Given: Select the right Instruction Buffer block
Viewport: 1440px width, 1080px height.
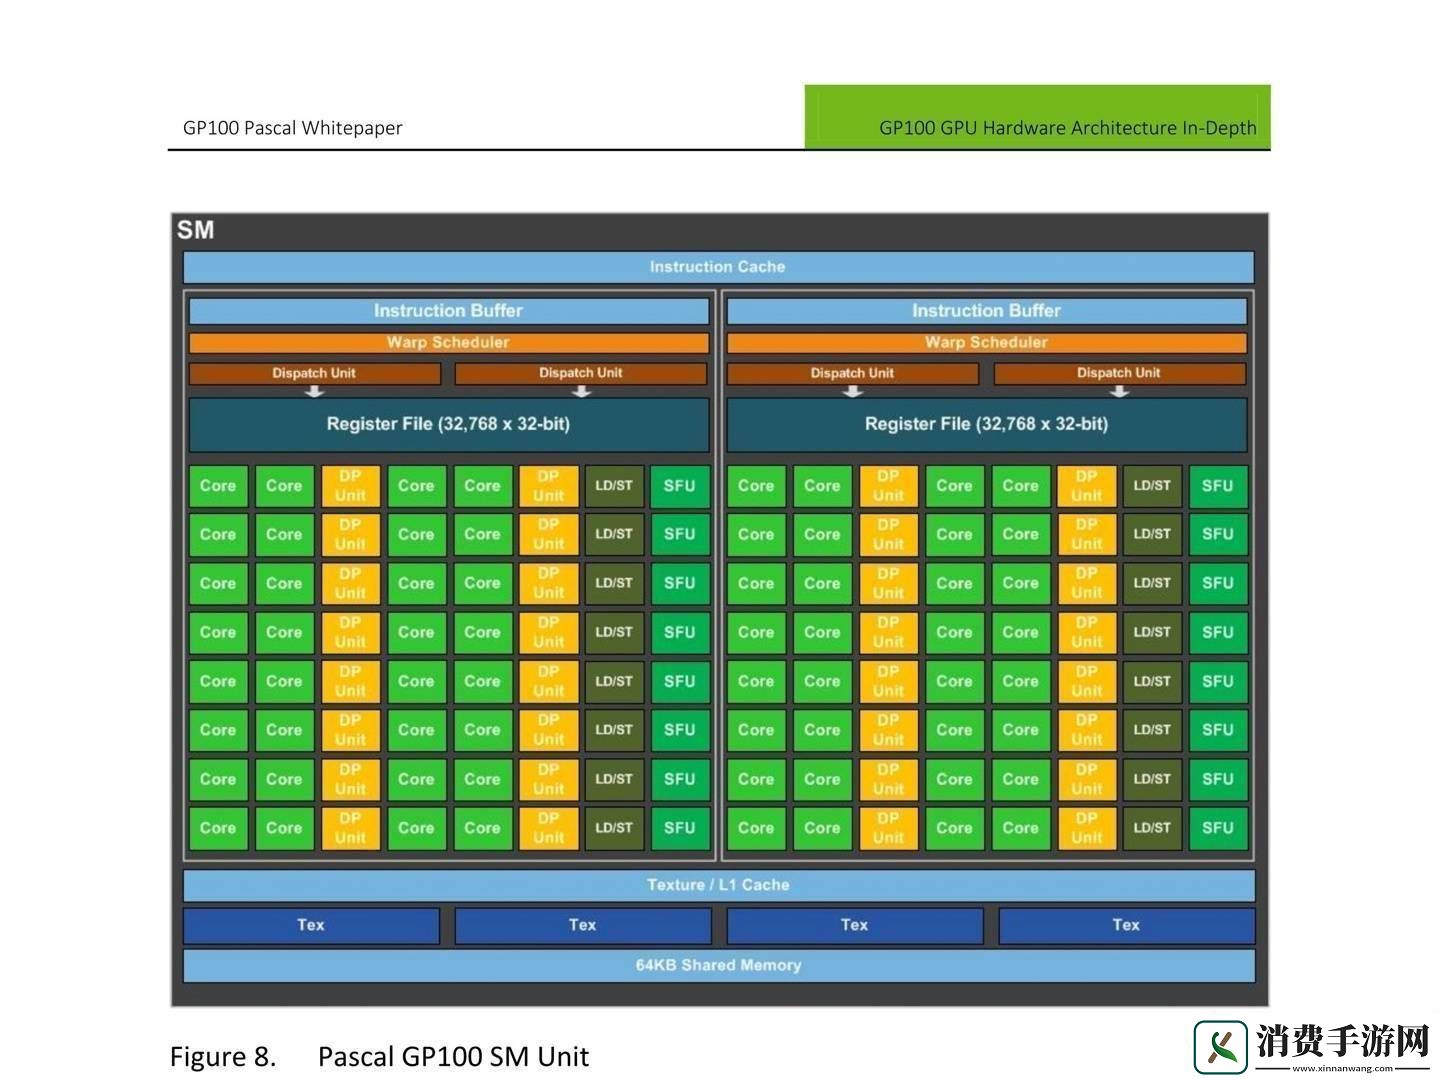Looking at the screenshot, I should tap(986, 311).
